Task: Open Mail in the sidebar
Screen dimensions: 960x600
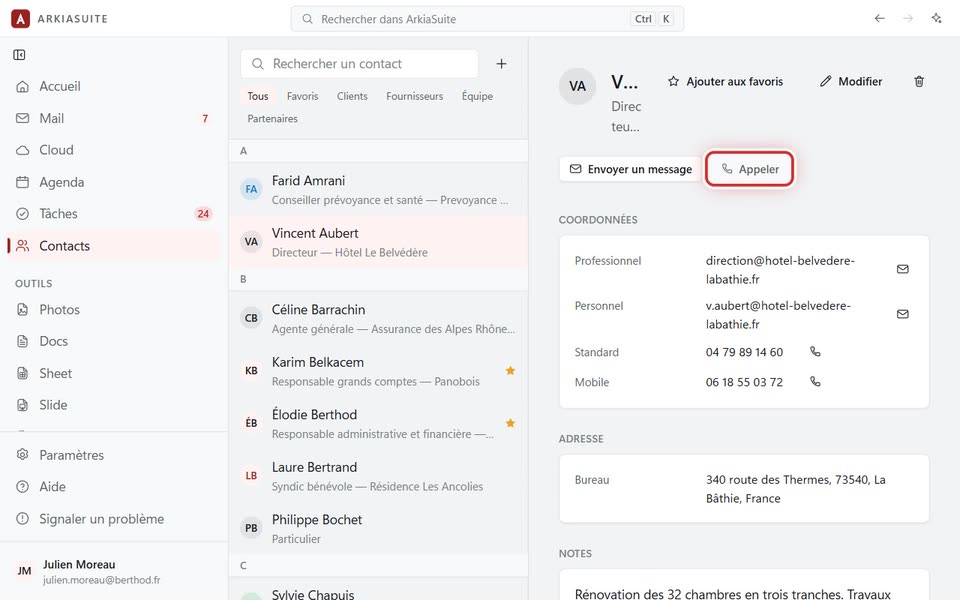Action: click(114, 118)
